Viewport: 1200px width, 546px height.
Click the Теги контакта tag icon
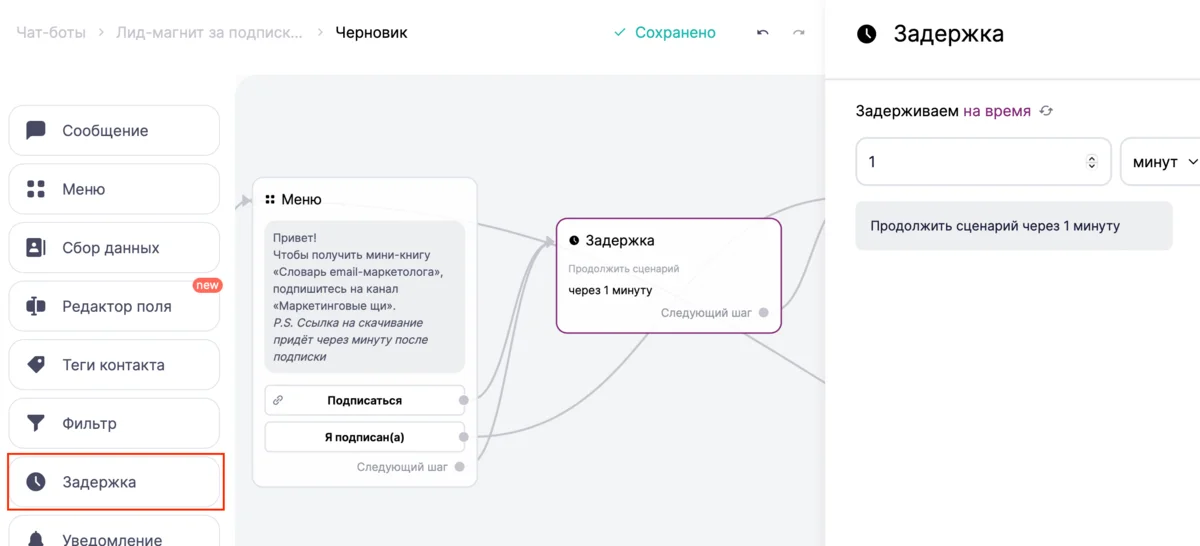(x=36, y=365)
